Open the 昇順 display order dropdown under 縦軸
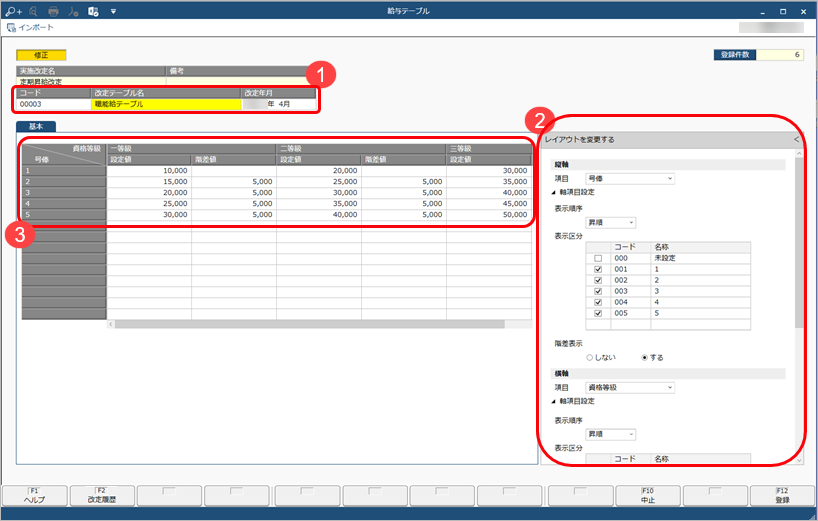 pyautogui.click(x=610, y=223)
